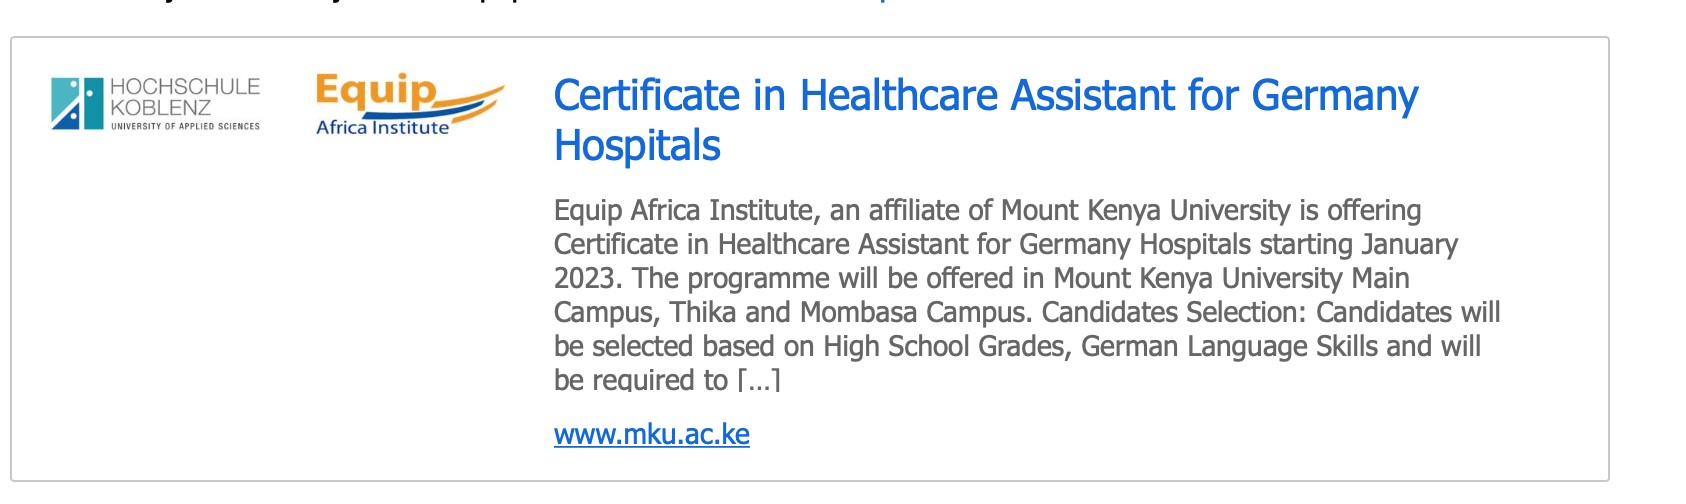Click the partially visible blue text at top
Image resolution: width=1686 pixels, height=504 pixels.
point(883,2)
